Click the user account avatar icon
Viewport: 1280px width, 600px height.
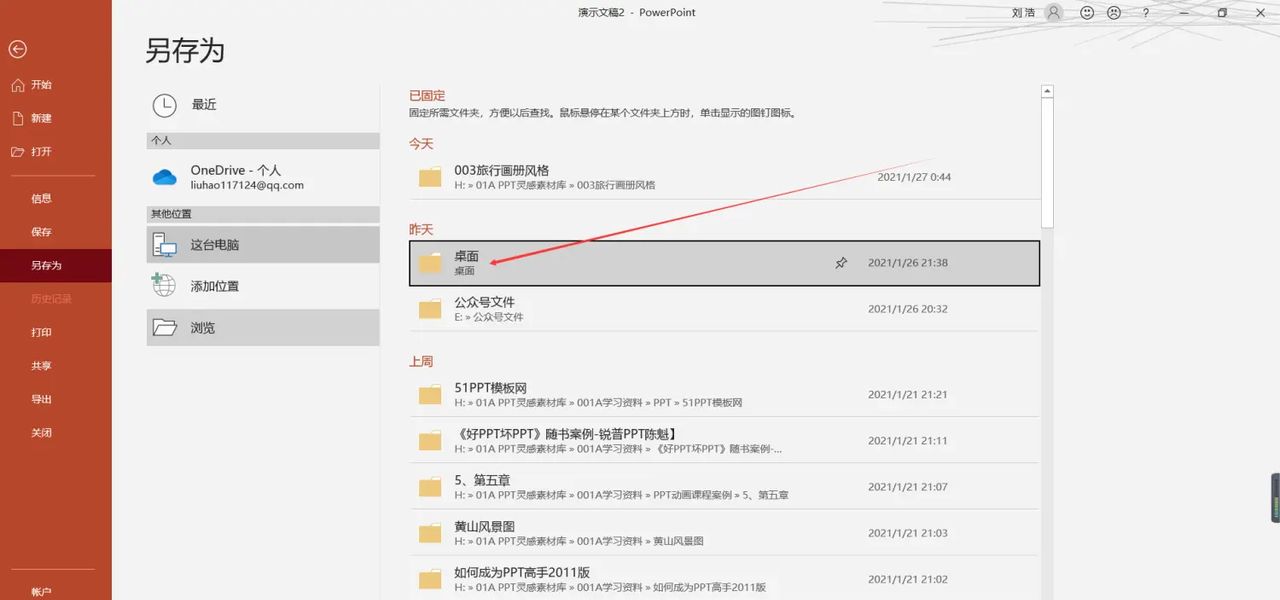click(x=1055, y=12)
